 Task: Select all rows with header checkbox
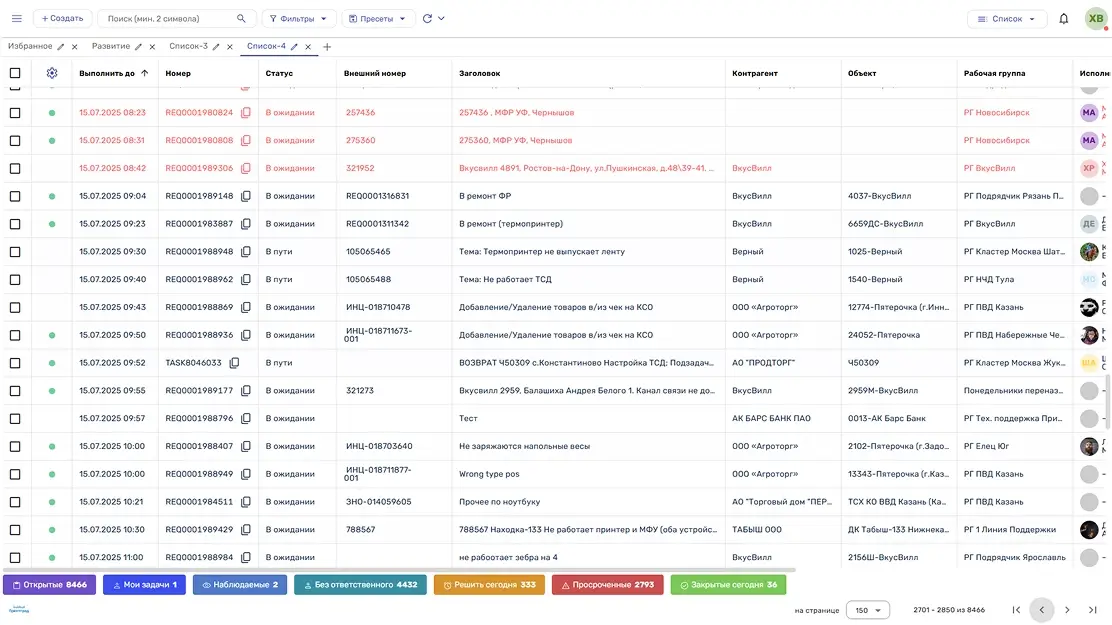[15, 73]
